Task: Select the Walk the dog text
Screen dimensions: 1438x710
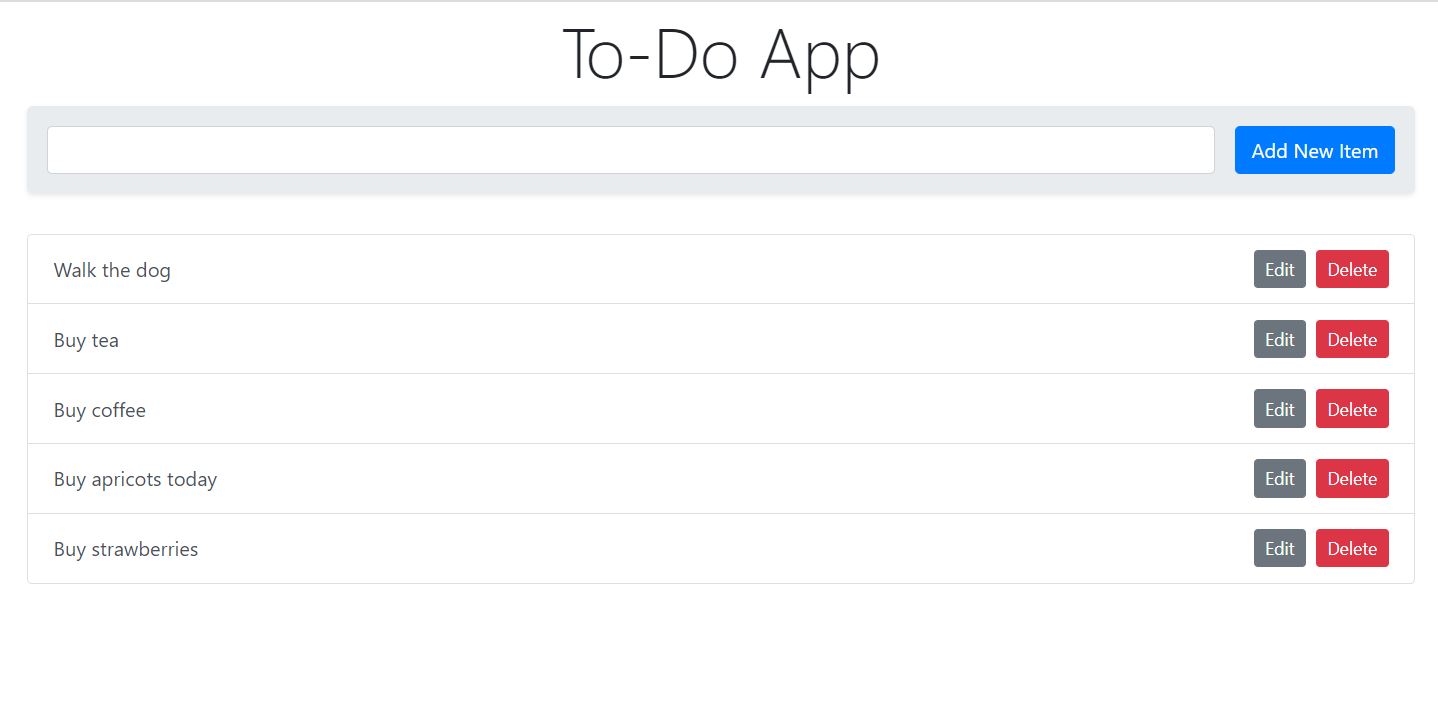Action: pos(112,270)
